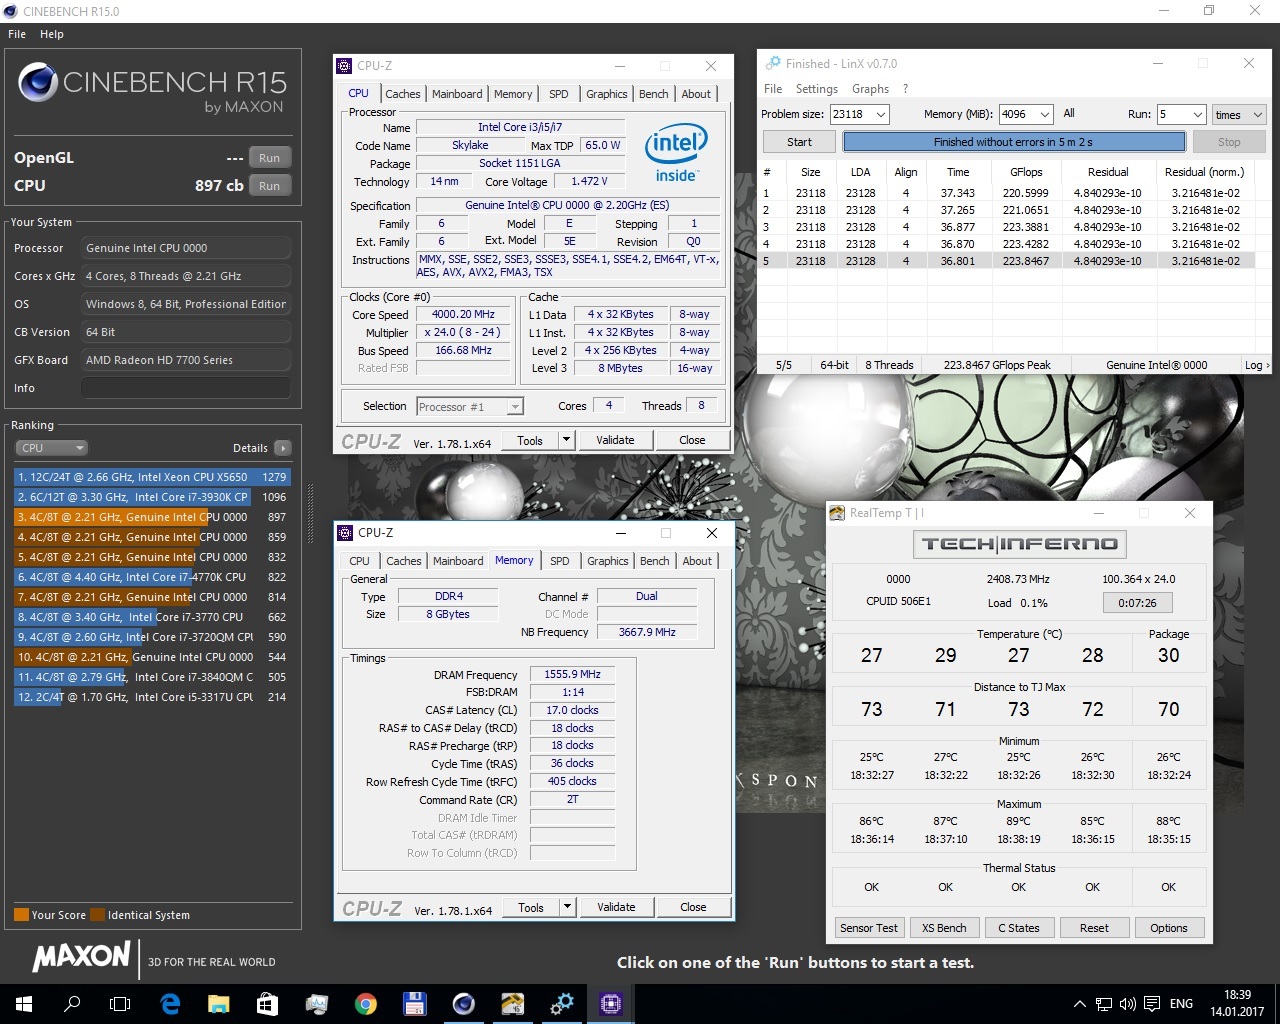Click the Cinebench title bar icon

tap(11, 11)
